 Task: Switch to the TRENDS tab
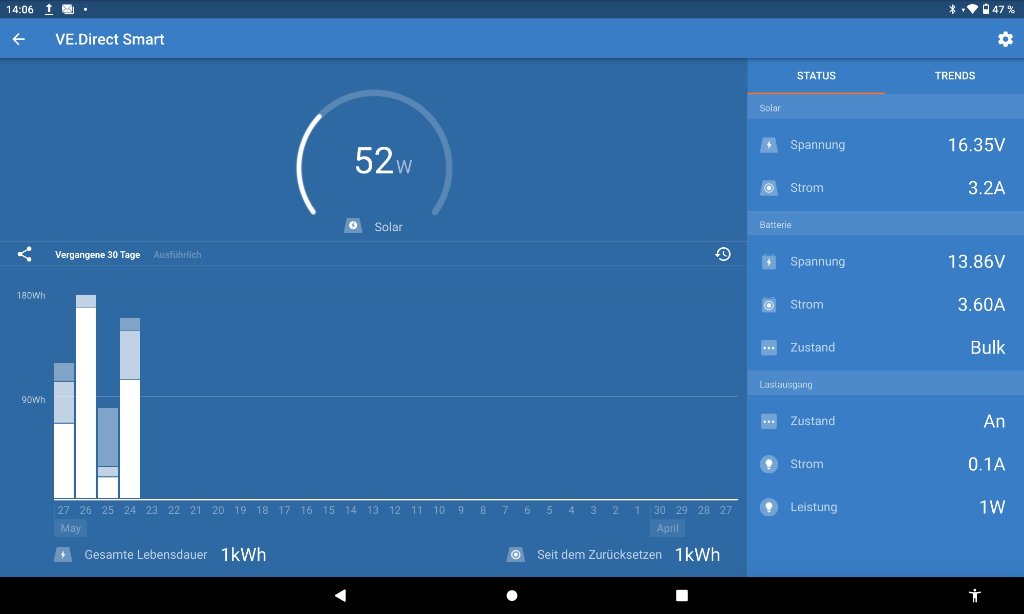[954, 76]
